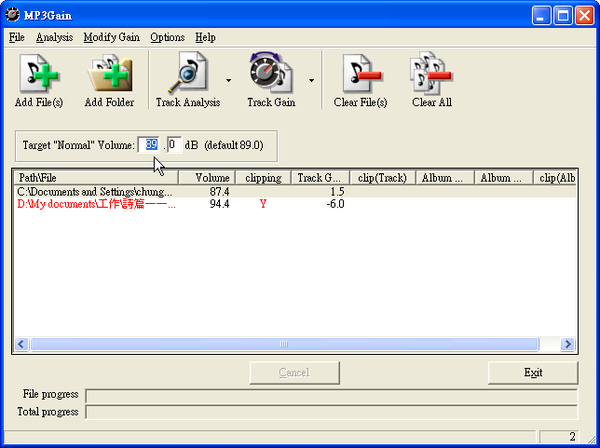
Task: Sort by the Track G... column header
Action: click(x=320, y=178)
